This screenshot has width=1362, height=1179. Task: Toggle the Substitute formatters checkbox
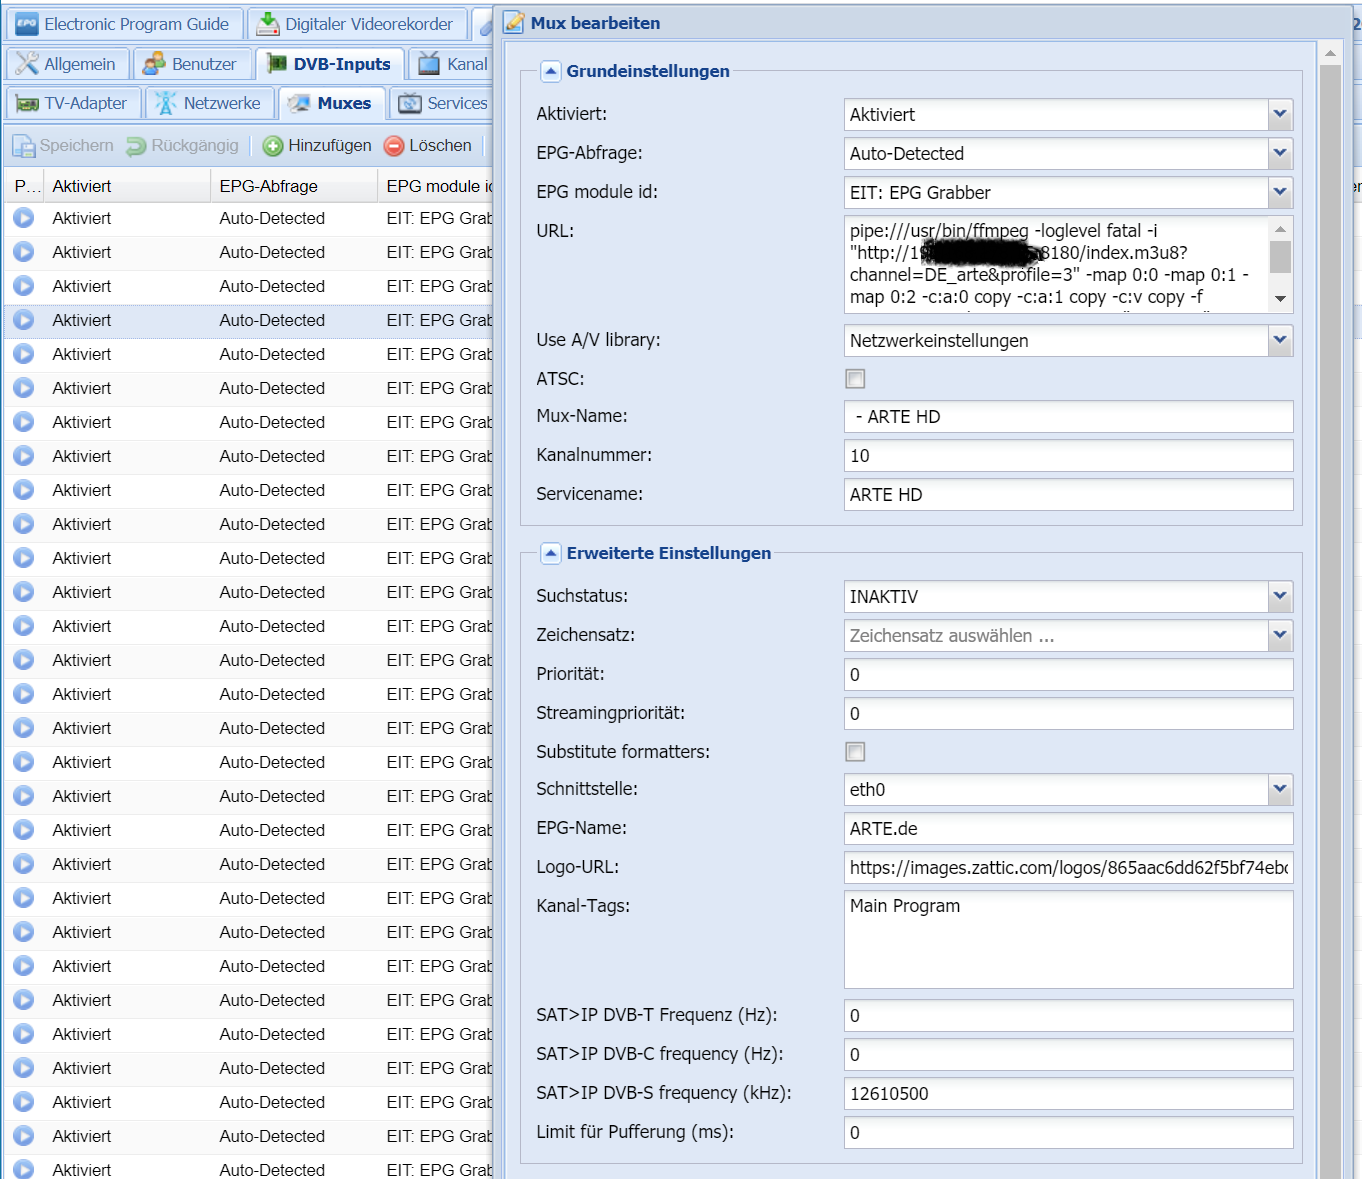855,752
